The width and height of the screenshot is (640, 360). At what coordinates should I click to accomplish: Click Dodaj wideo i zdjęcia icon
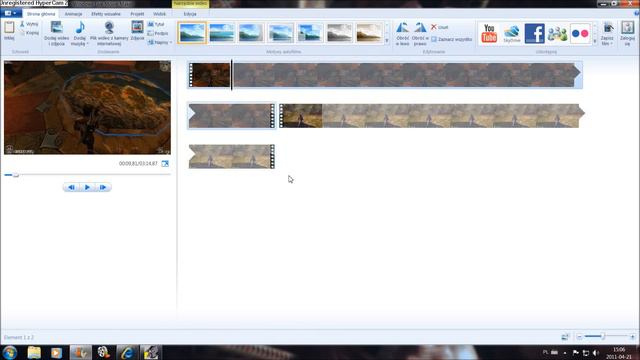click(56, 28)
